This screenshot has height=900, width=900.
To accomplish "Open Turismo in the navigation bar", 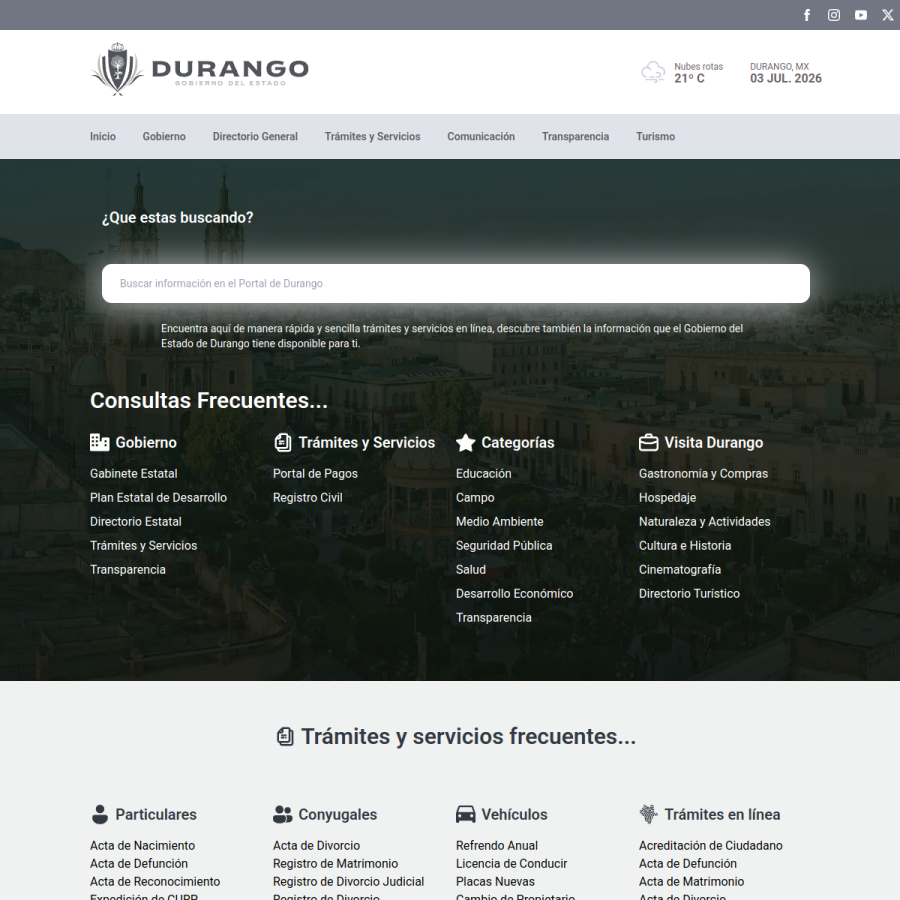I will [655, 137].
